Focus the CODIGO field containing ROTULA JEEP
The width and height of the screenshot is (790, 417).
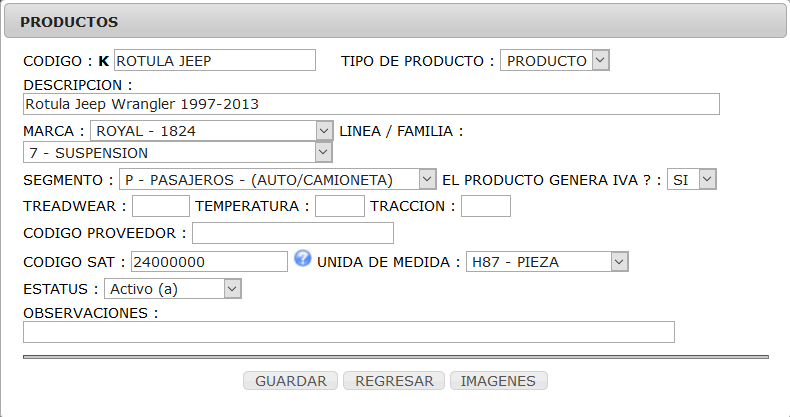click(215, 60)
